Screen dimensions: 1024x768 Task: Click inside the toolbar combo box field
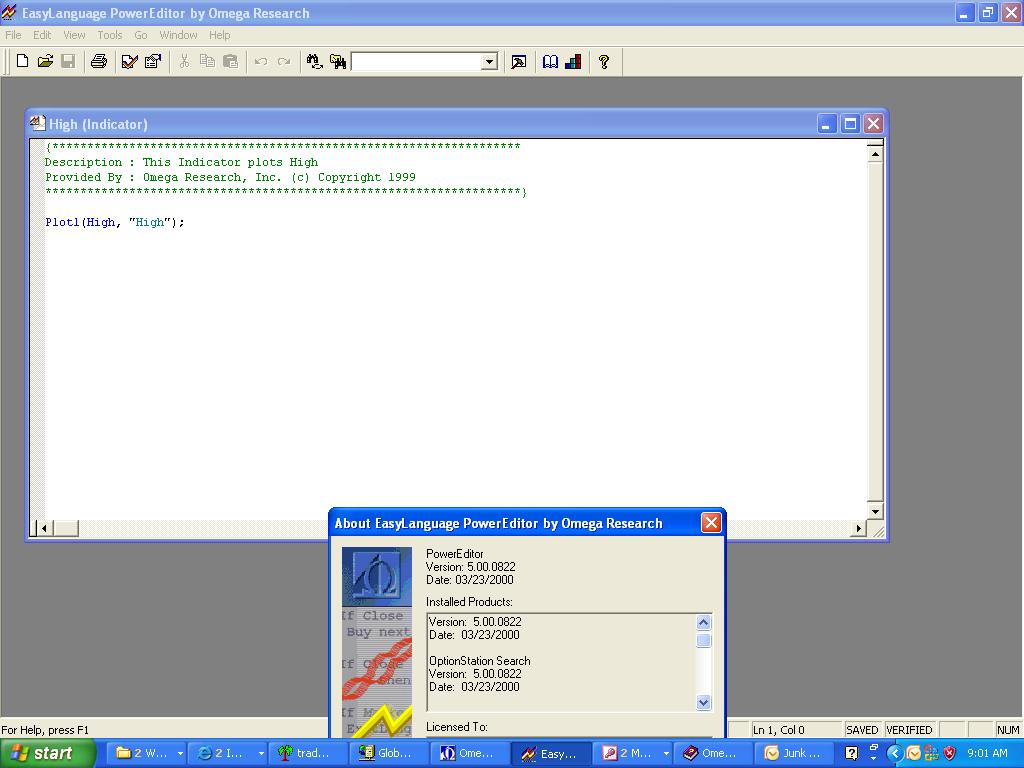click(x=417, y=62)
